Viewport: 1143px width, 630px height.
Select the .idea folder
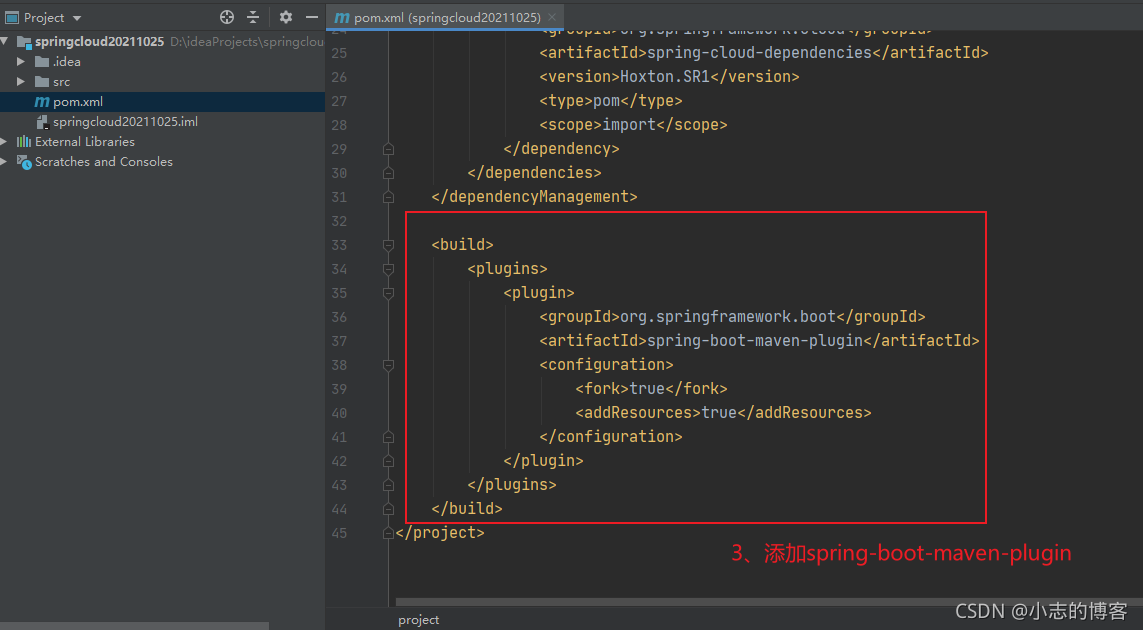click(x=66, y=62)
